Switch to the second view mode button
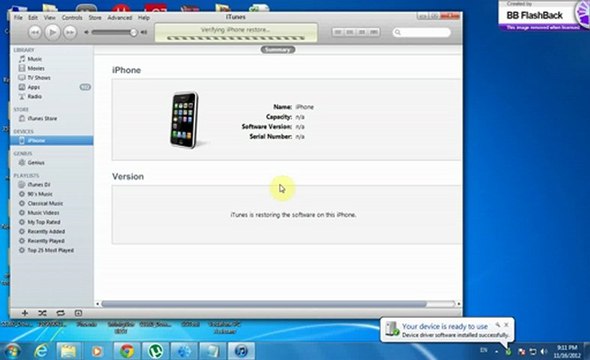The image size is (590, 360). tap(350, 32)
